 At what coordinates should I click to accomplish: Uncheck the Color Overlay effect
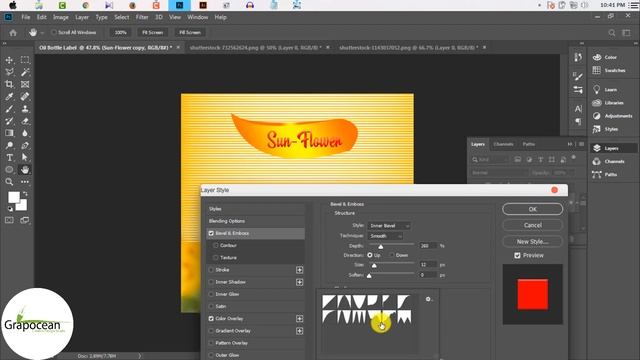tap(211, 318)
